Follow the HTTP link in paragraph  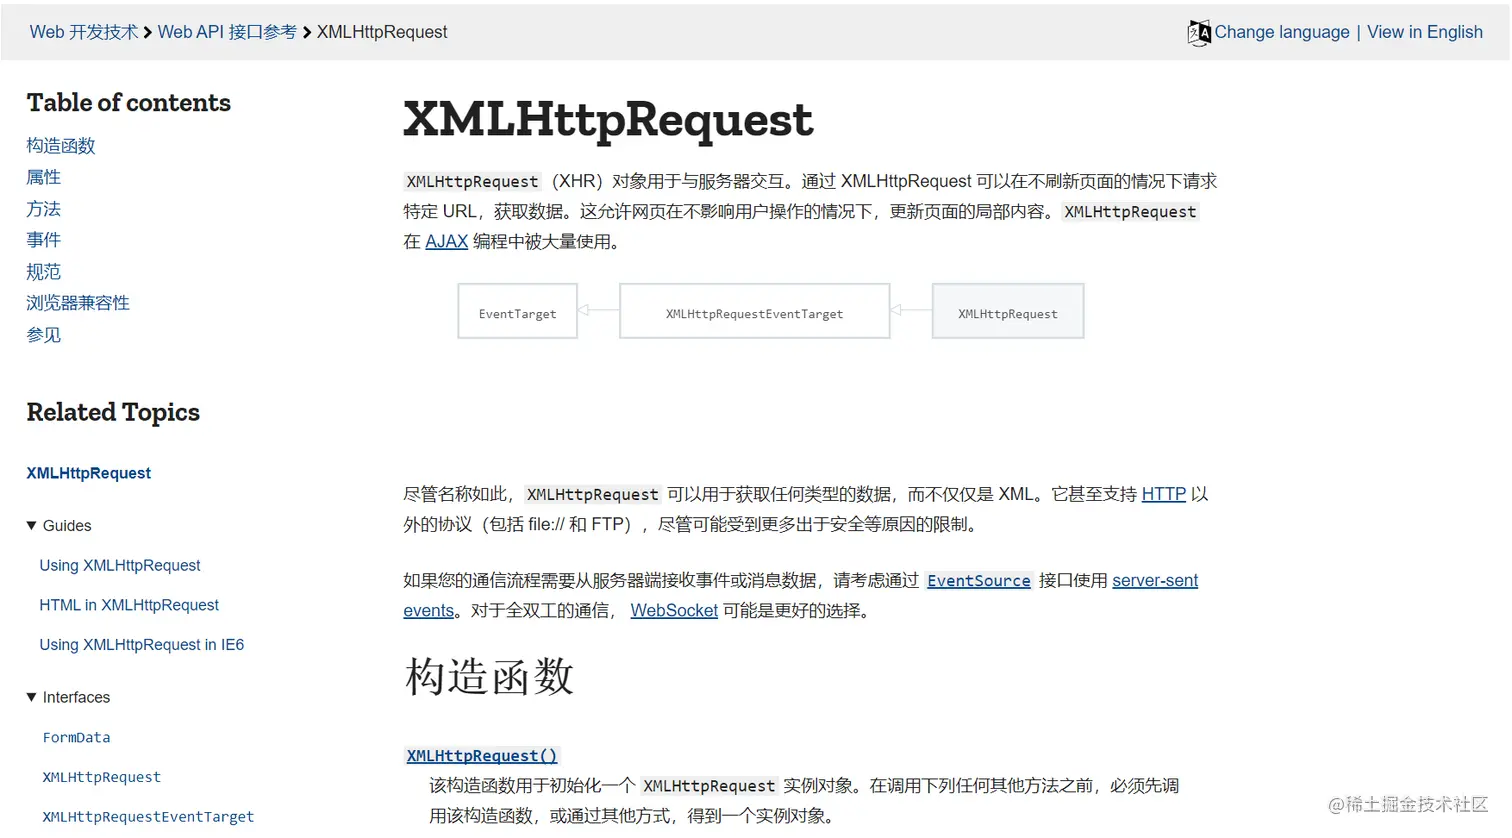1164,494
